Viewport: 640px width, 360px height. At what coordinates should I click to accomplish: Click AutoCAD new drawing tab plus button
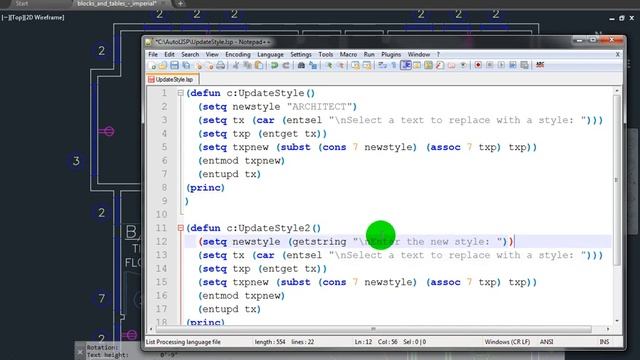(180, 4)
